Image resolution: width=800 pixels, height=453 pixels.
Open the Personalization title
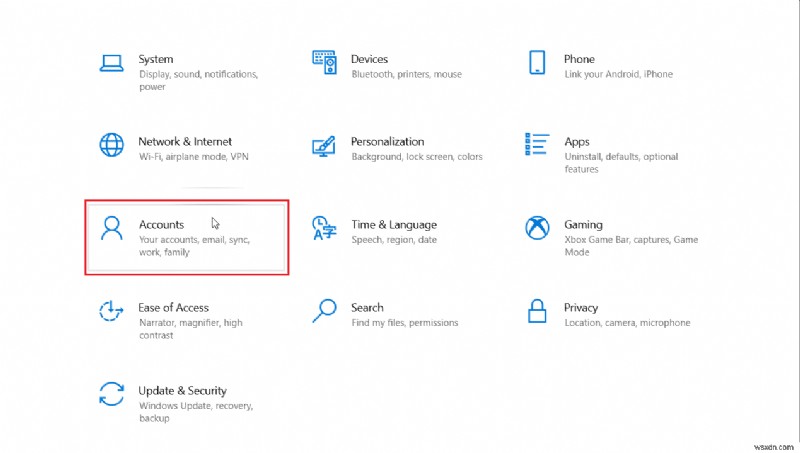(x=387, y=142)
